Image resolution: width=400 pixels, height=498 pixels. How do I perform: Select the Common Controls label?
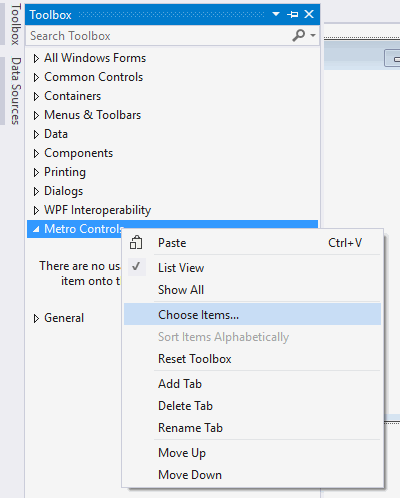pos(93,77)
